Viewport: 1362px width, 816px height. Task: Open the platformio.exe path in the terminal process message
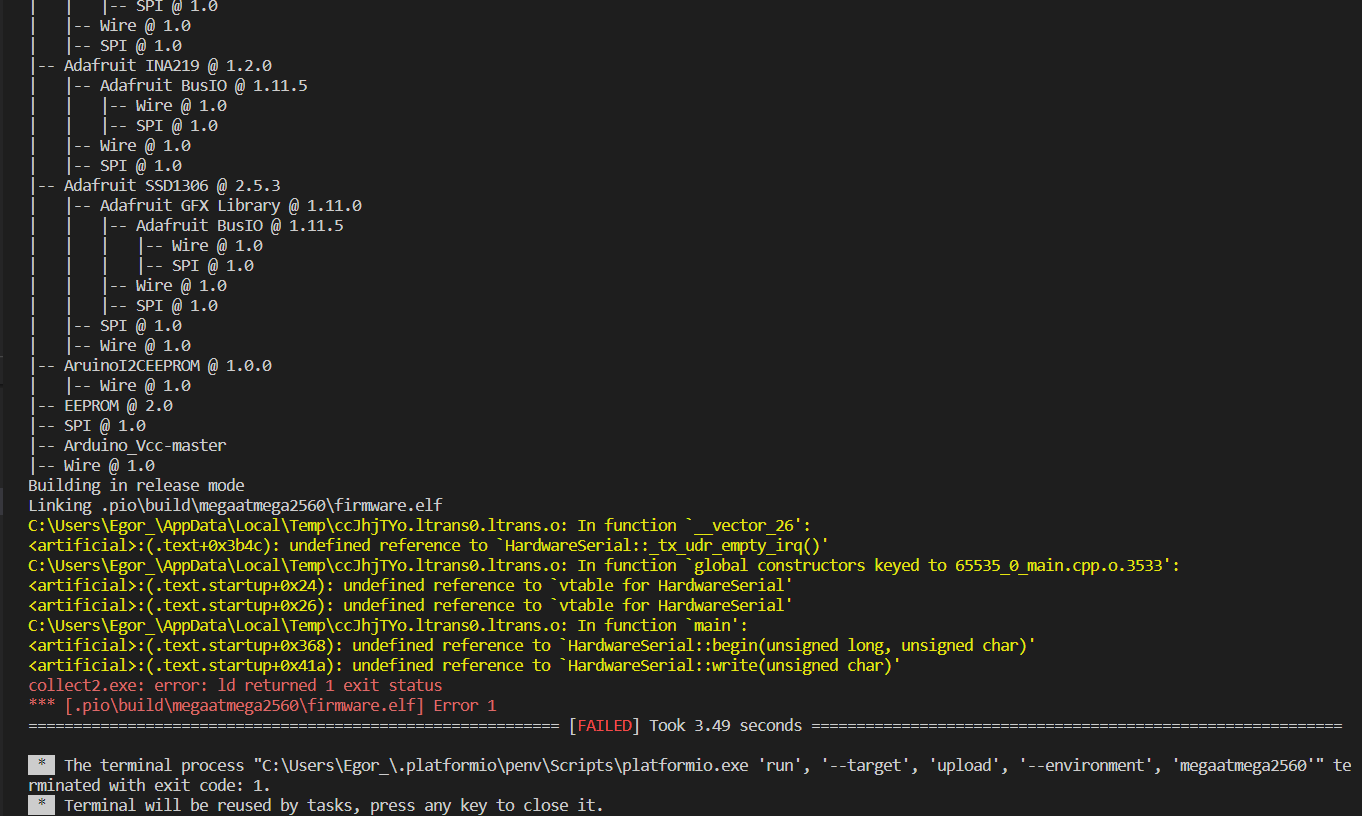[x=475, y=765]
